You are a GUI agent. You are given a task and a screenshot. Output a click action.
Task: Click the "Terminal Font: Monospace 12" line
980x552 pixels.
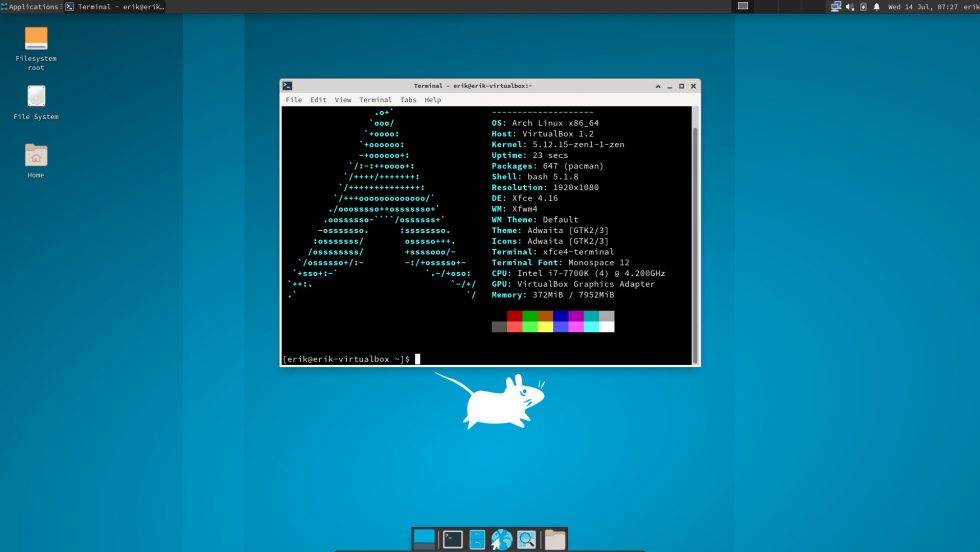(561, 263)
